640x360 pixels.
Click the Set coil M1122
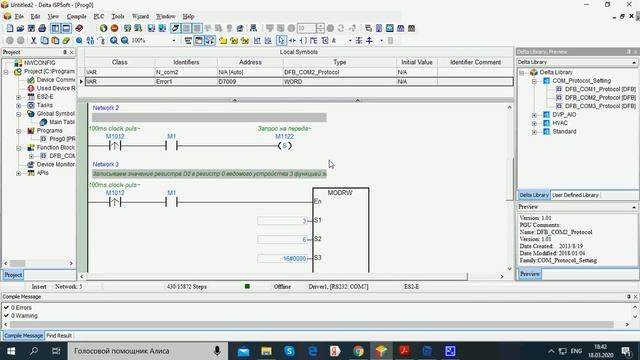point(284,146)
